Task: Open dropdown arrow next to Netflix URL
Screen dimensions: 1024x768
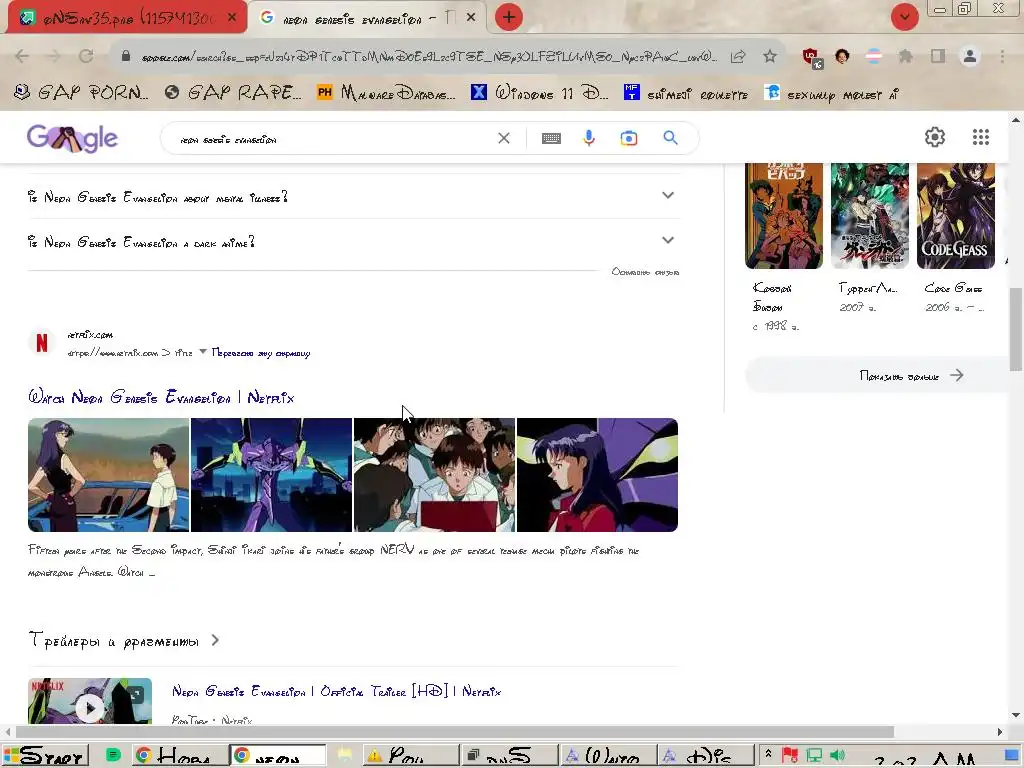Action: point(202,352)
